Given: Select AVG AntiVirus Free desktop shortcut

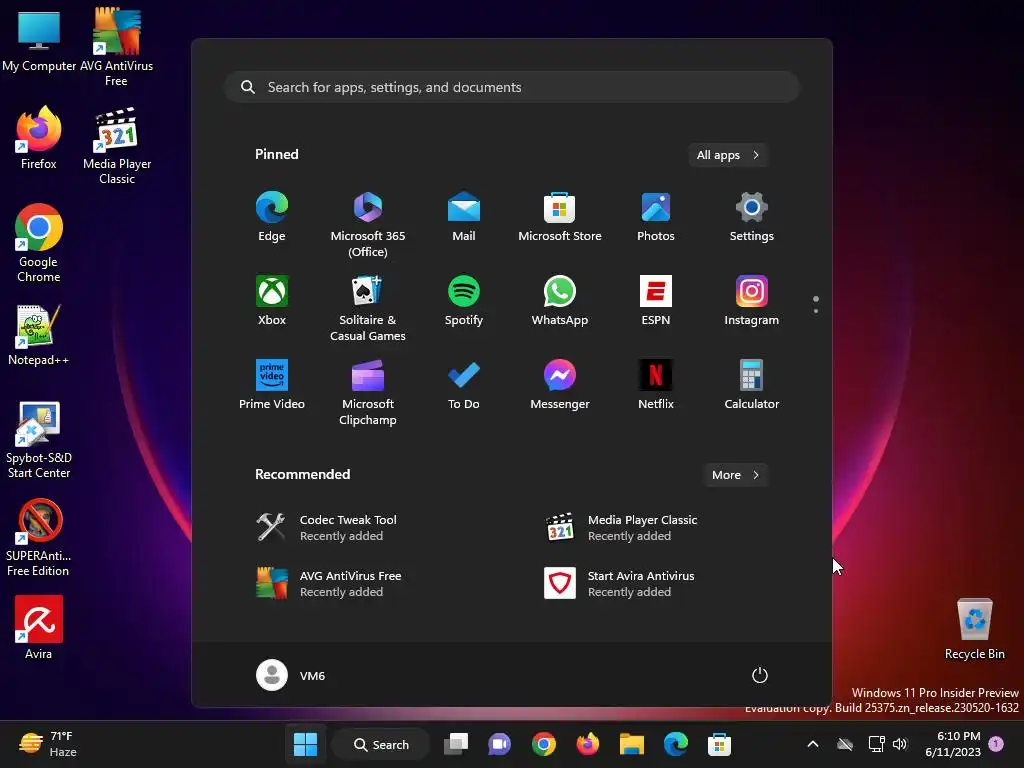Looking at the screenshot, I should pos(116,47).
